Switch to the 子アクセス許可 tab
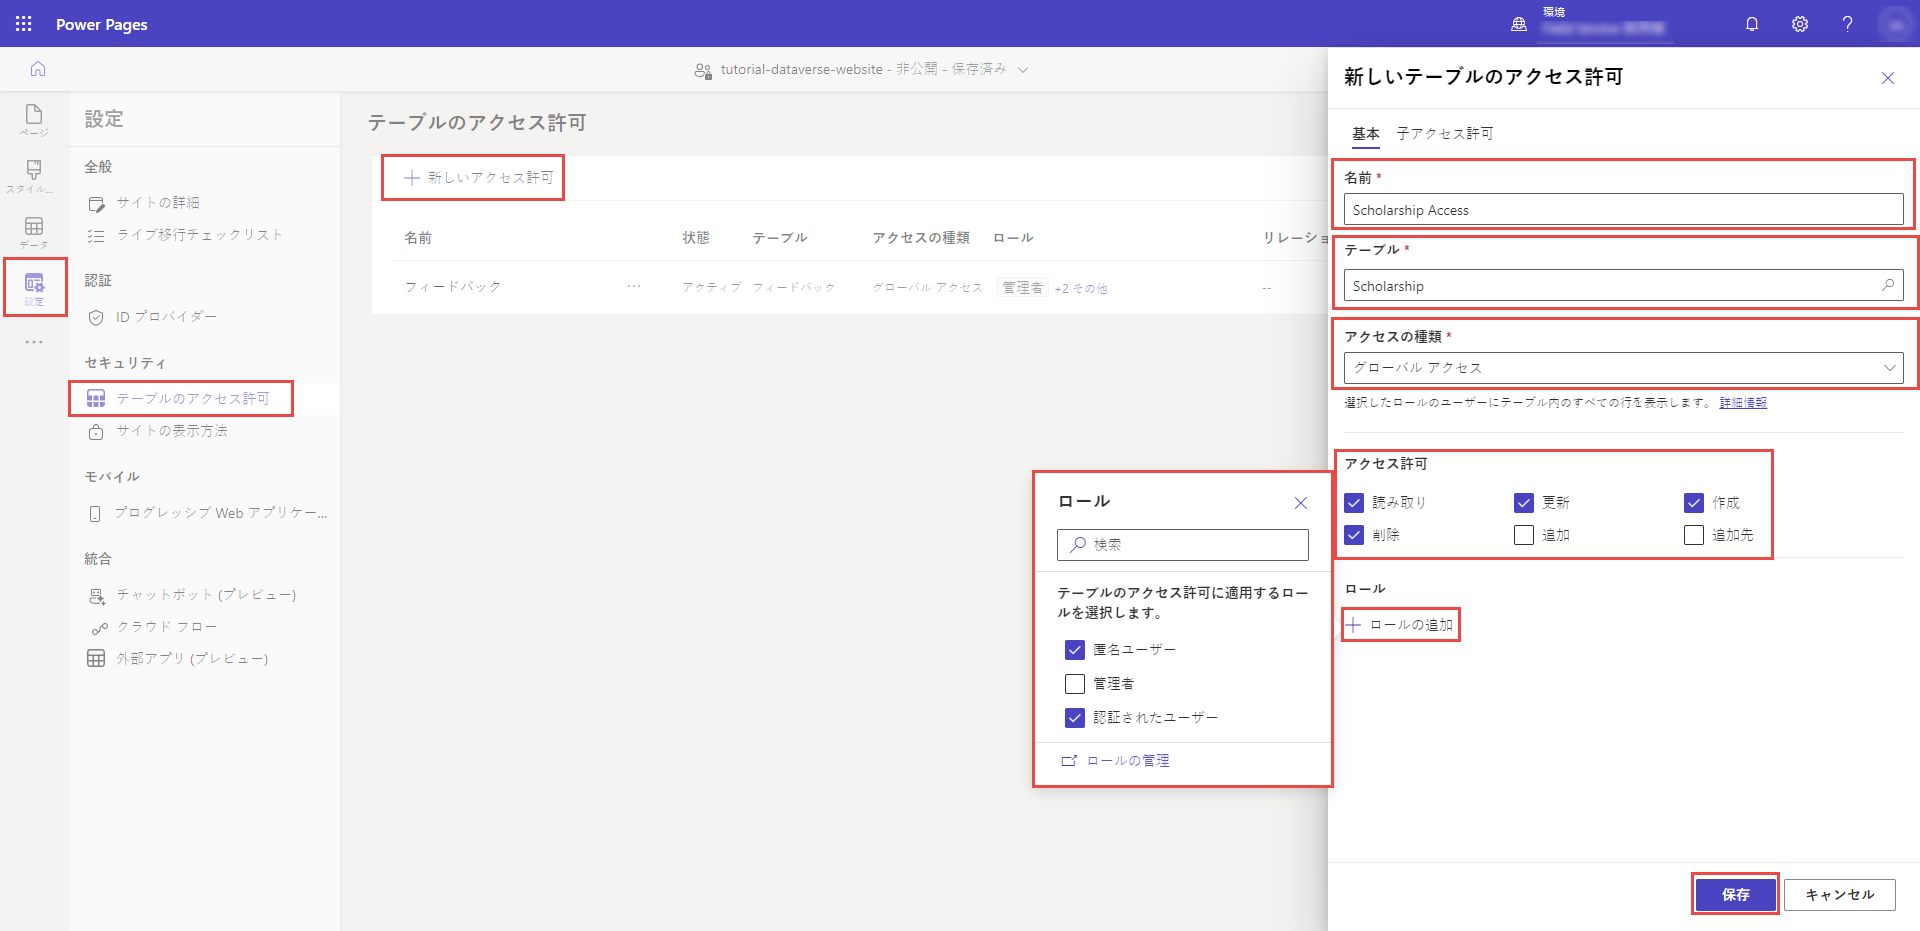The width and height of the screenshot is (1920, 931). pyautogui.click(x=1443, y=133)
